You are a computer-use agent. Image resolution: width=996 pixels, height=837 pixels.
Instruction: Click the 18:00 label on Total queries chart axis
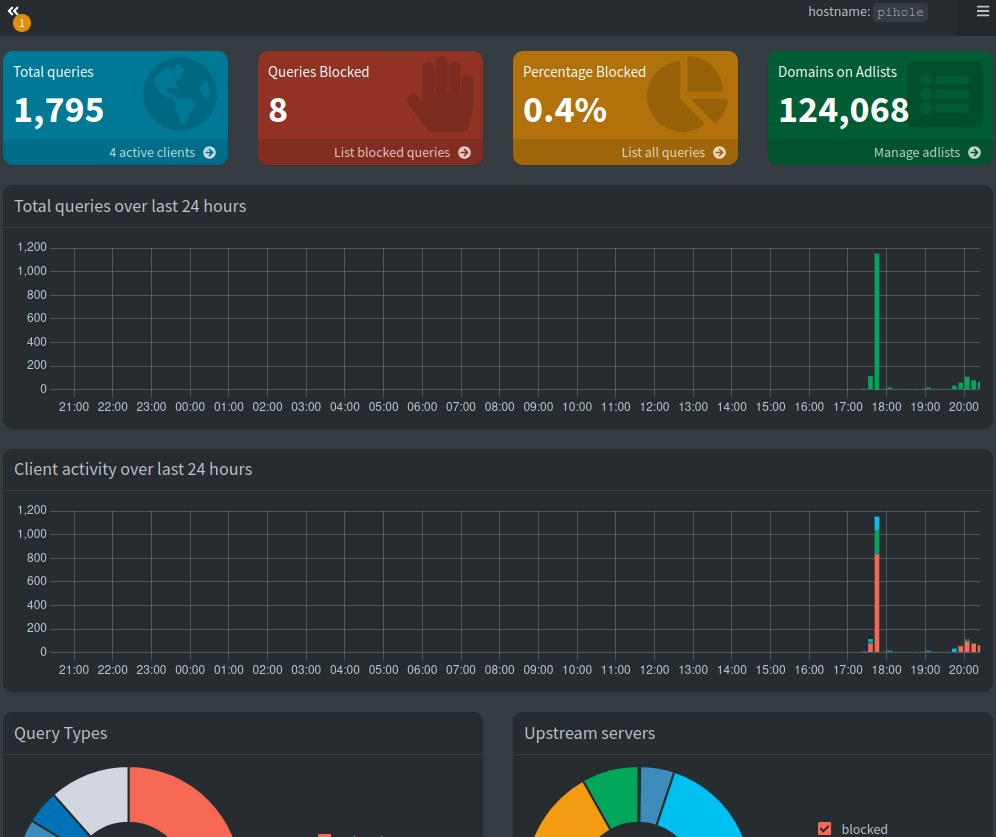[886, 407]
